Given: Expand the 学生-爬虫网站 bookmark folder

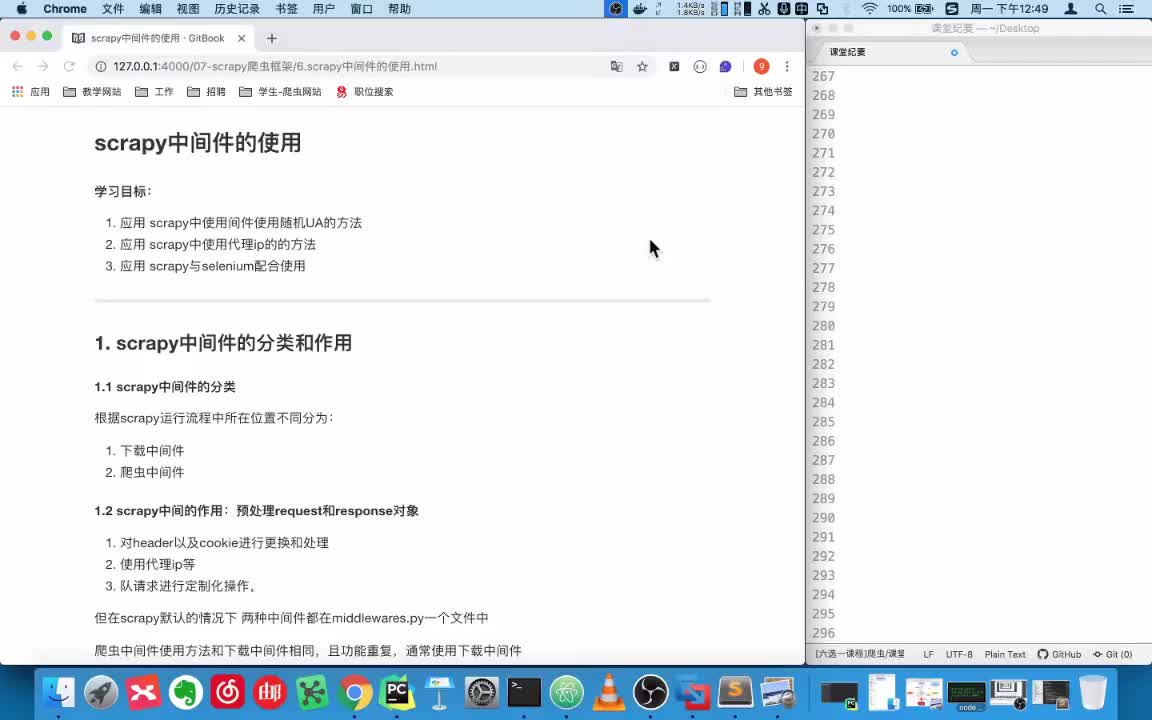Looking at the screenshot, I should [280, 92].
